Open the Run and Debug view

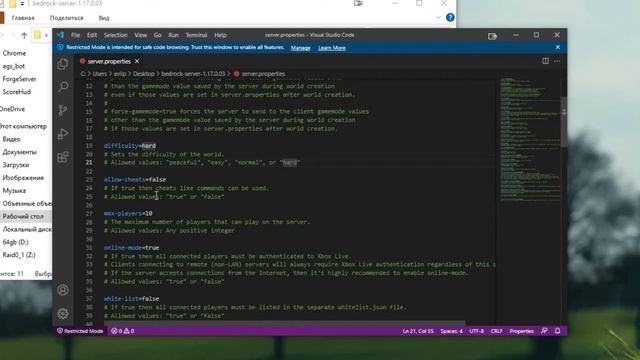[62, 134]
